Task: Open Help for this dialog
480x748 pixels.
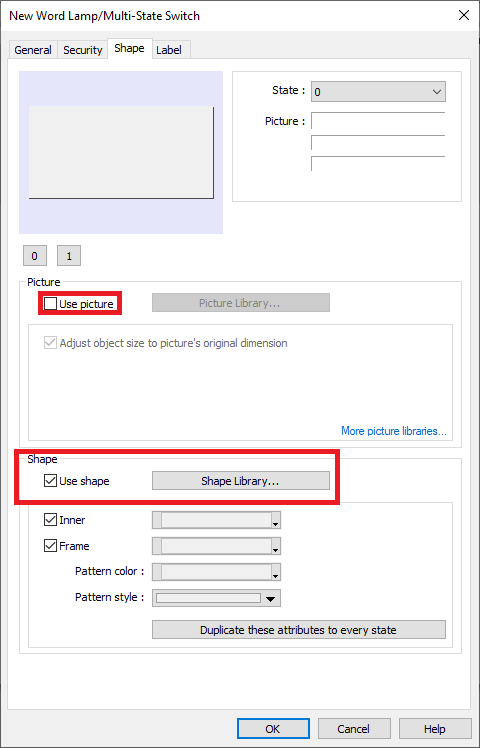Action: pos(435,729)
